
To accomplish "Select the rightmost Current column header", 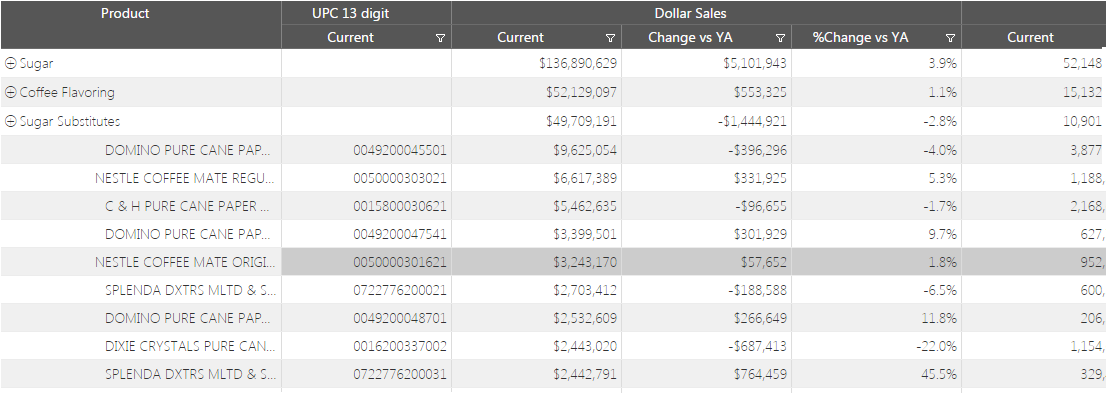I will pyautogui.click(x=1031, y=37).
